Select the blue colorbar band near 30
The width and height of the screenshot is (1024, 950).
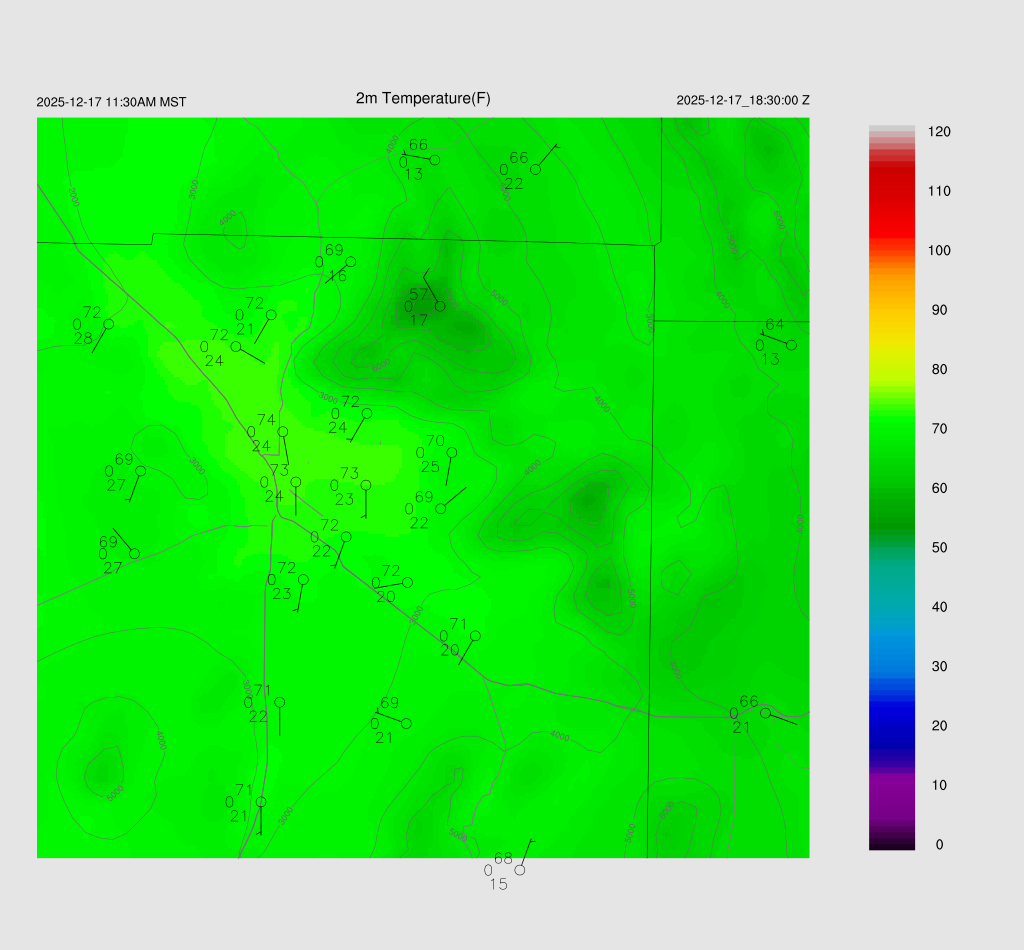(x=891, y=666)
